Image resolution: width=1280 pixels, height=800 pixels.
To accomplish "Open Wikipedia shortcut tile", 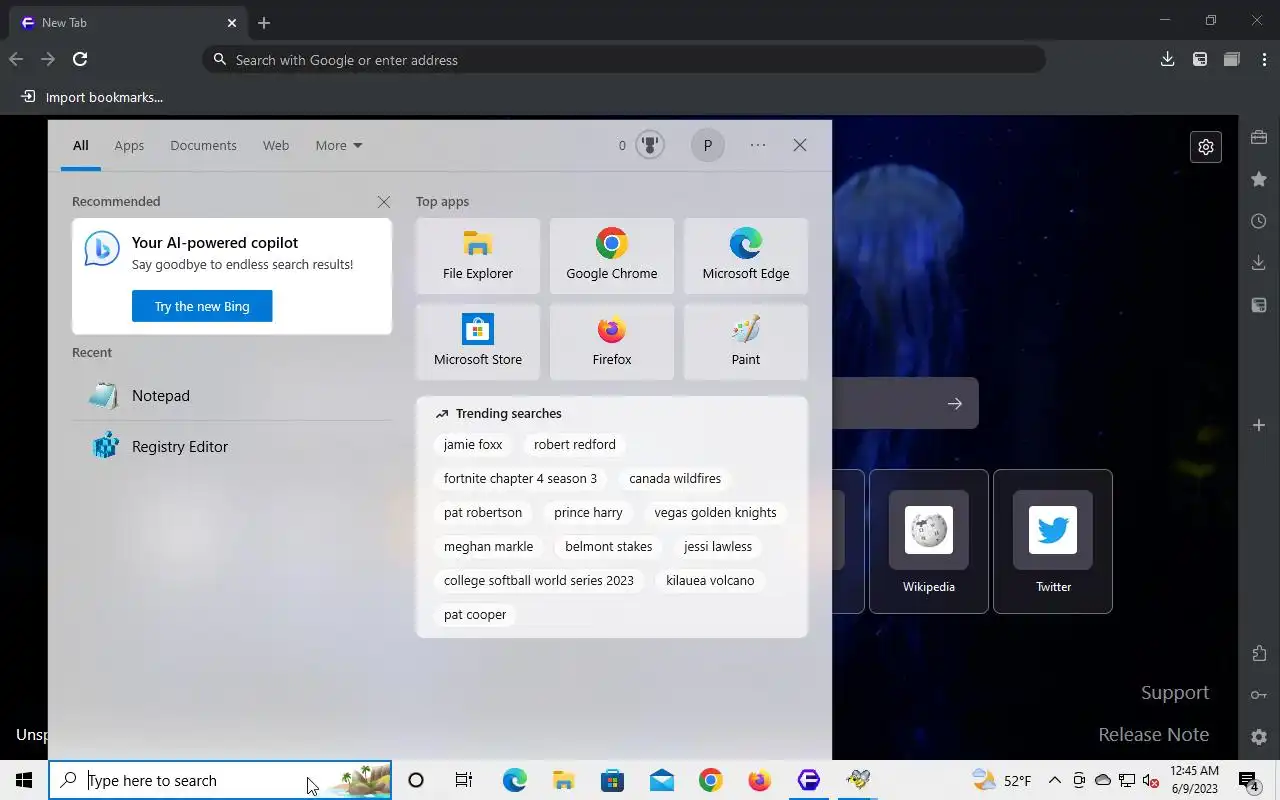I will (x=929, y=541).
